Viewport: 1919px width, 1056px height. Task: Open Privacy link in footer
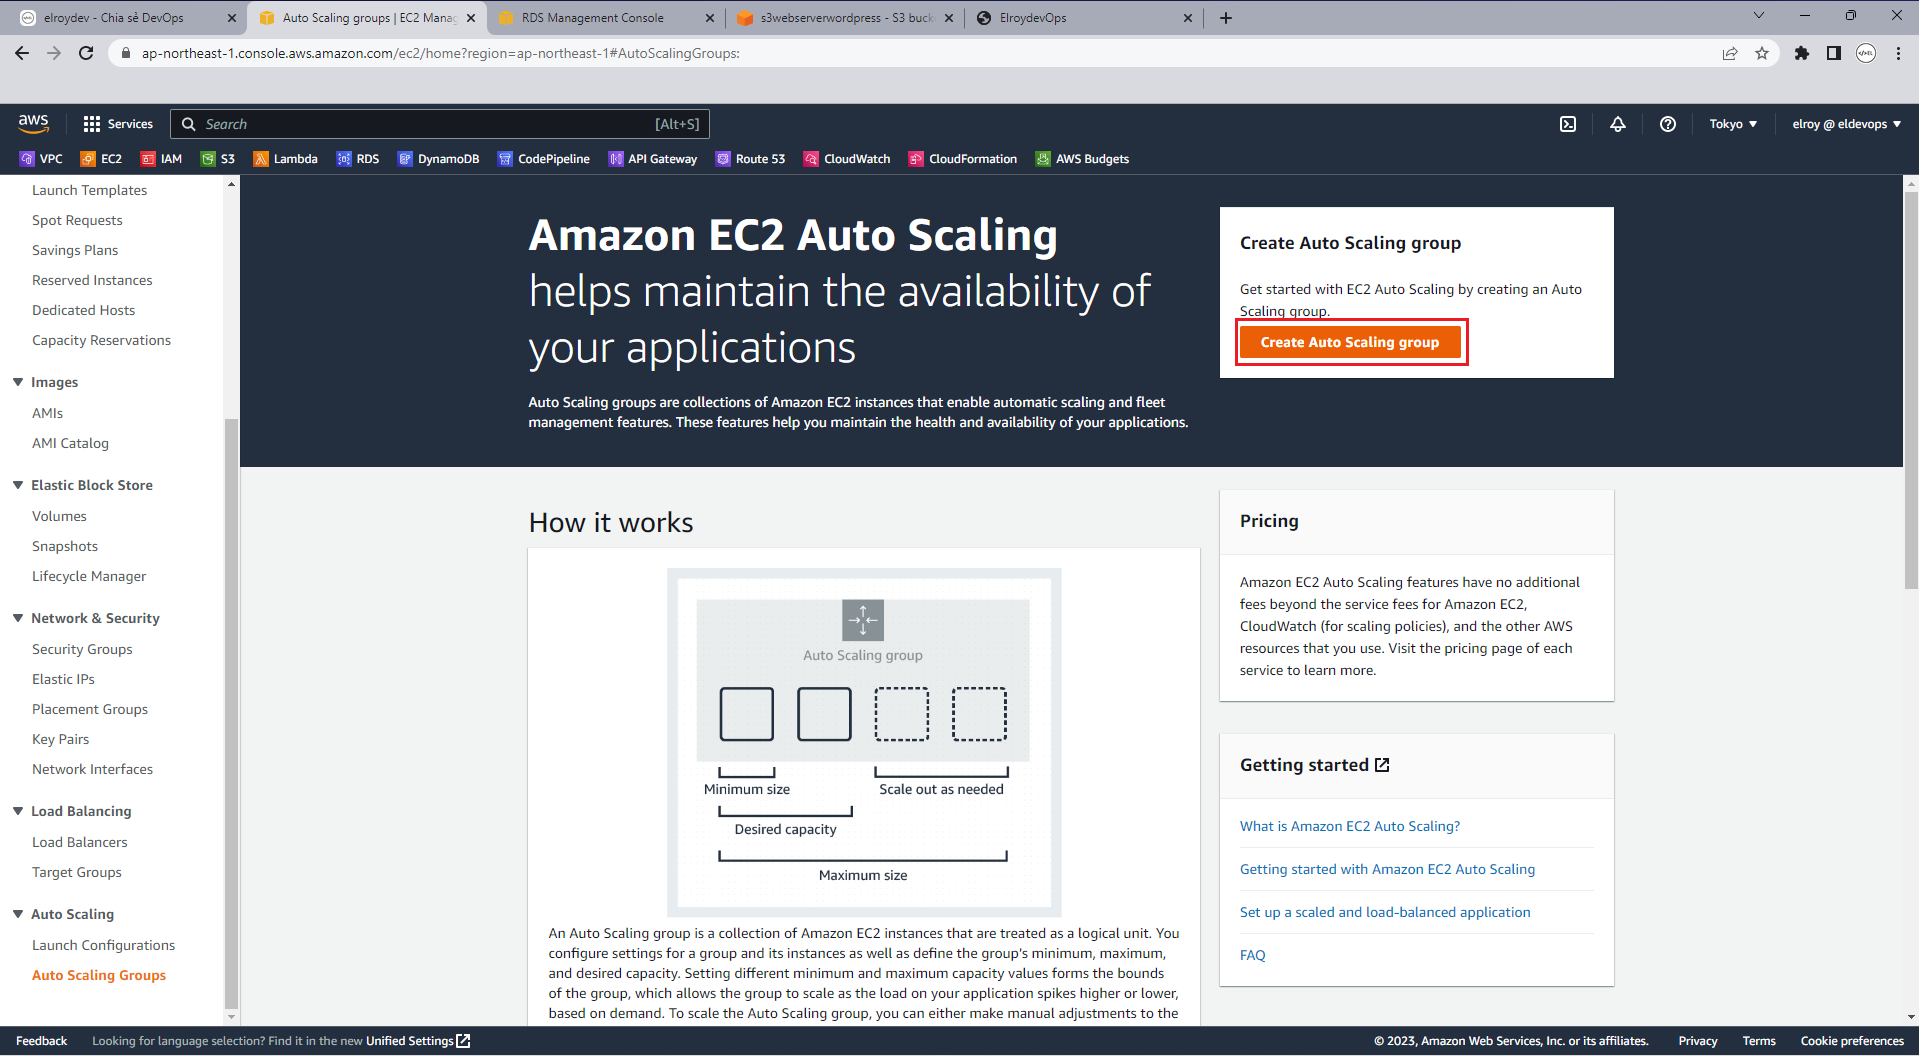click(x=1697, y=1041)
